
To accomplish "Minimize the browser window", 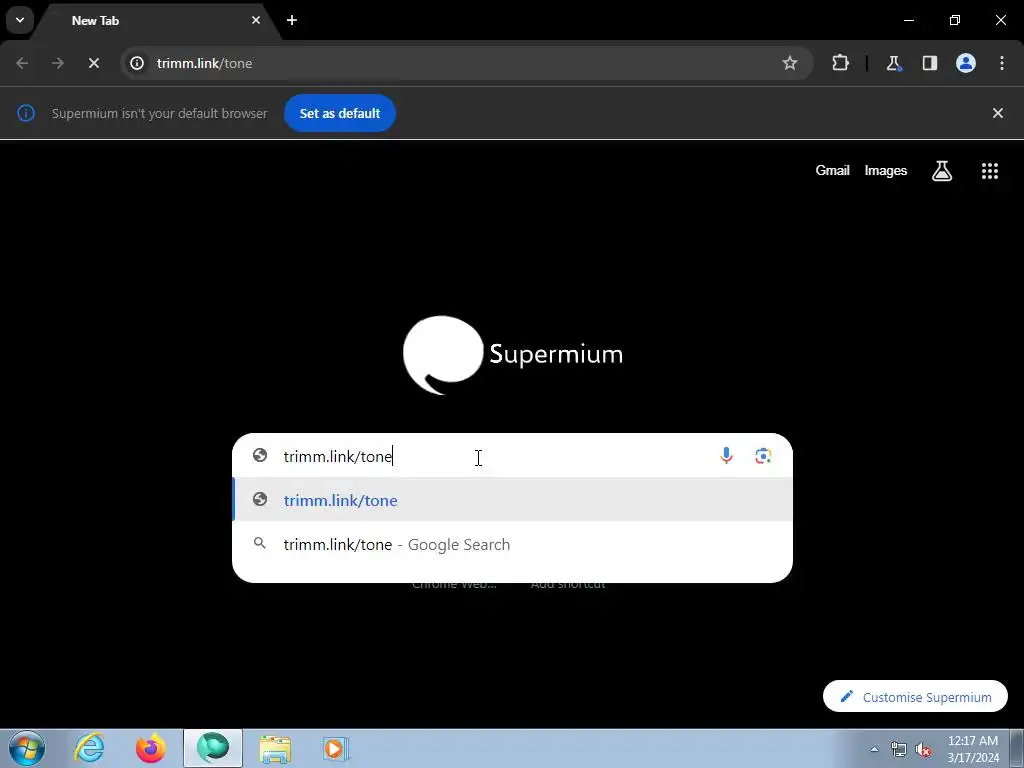I will coord(908,20).
